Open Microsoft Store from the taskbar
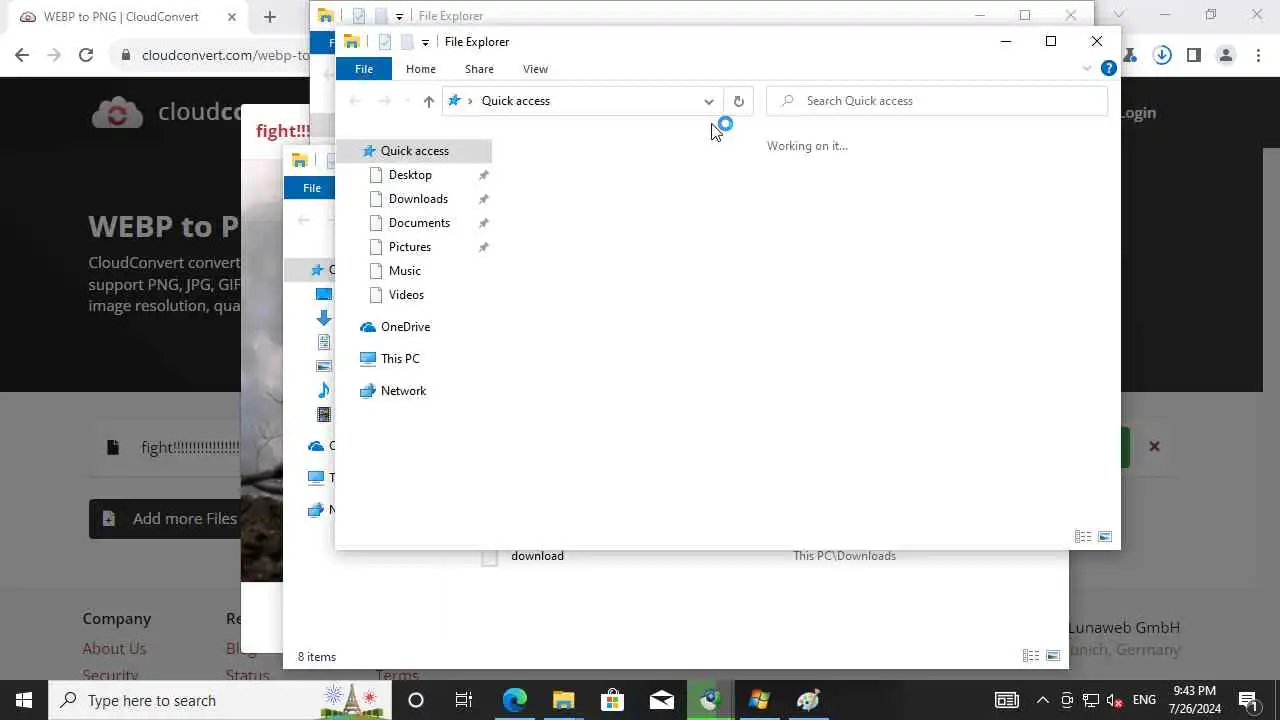Viewport: 1280px width, 720px height. (x=612, y=700)
